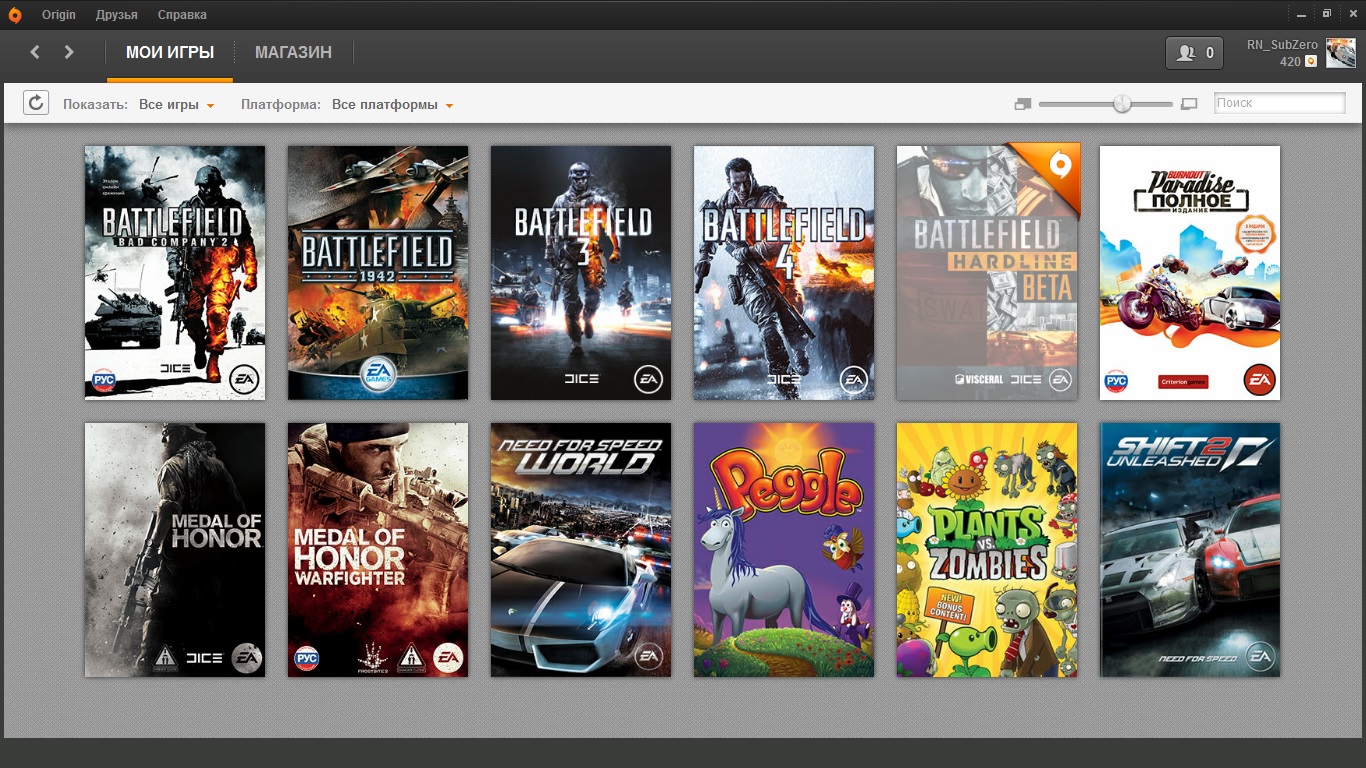Screen dimensions: 1366x768
Task: Select Plants vs. Zombies cover
Action: [x=987, y=550]
